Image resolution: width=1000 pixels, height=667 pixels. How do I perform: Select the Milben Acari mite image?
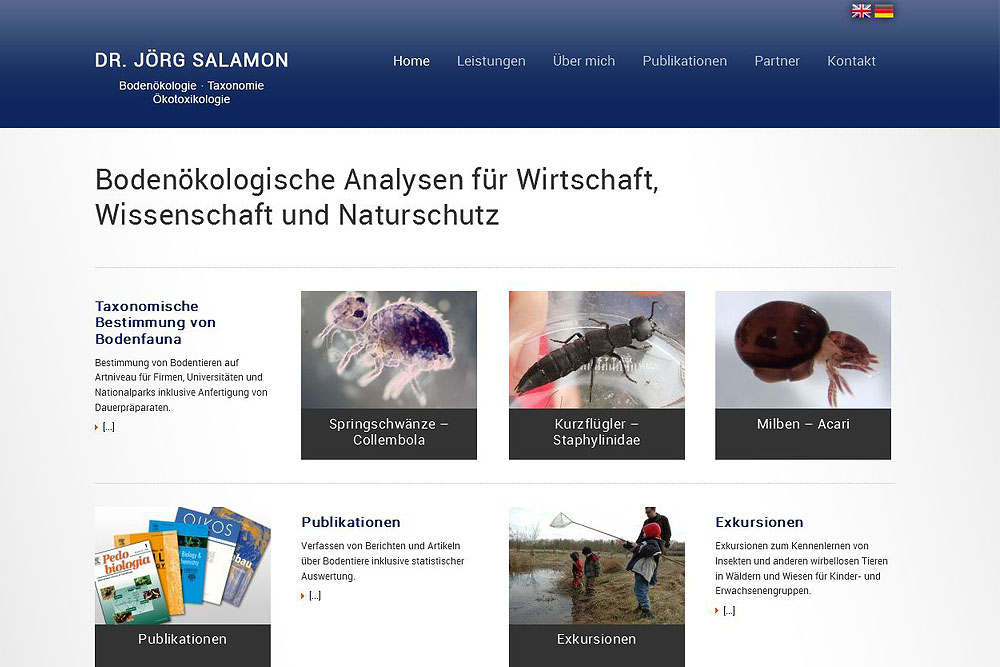[x=803, y=349]
